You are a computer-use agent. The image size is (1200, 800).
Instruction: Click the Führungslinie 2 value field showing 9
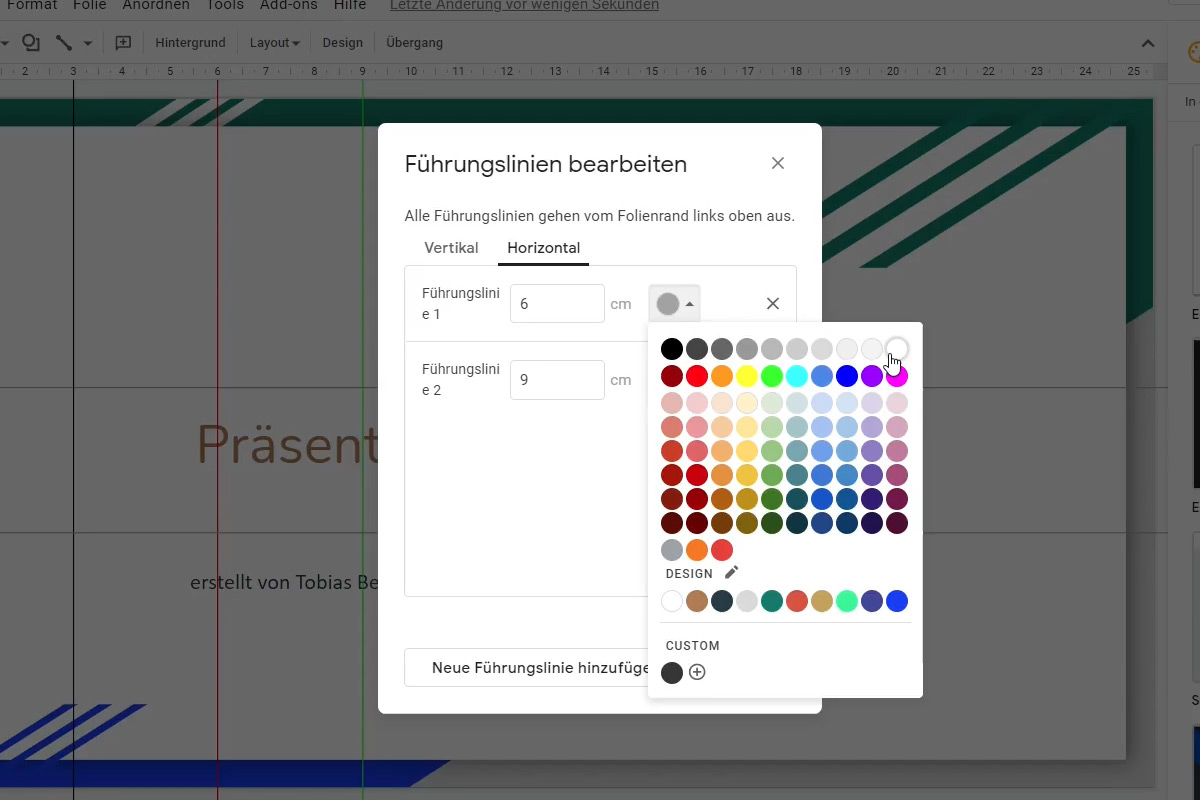tap(557, 380)
